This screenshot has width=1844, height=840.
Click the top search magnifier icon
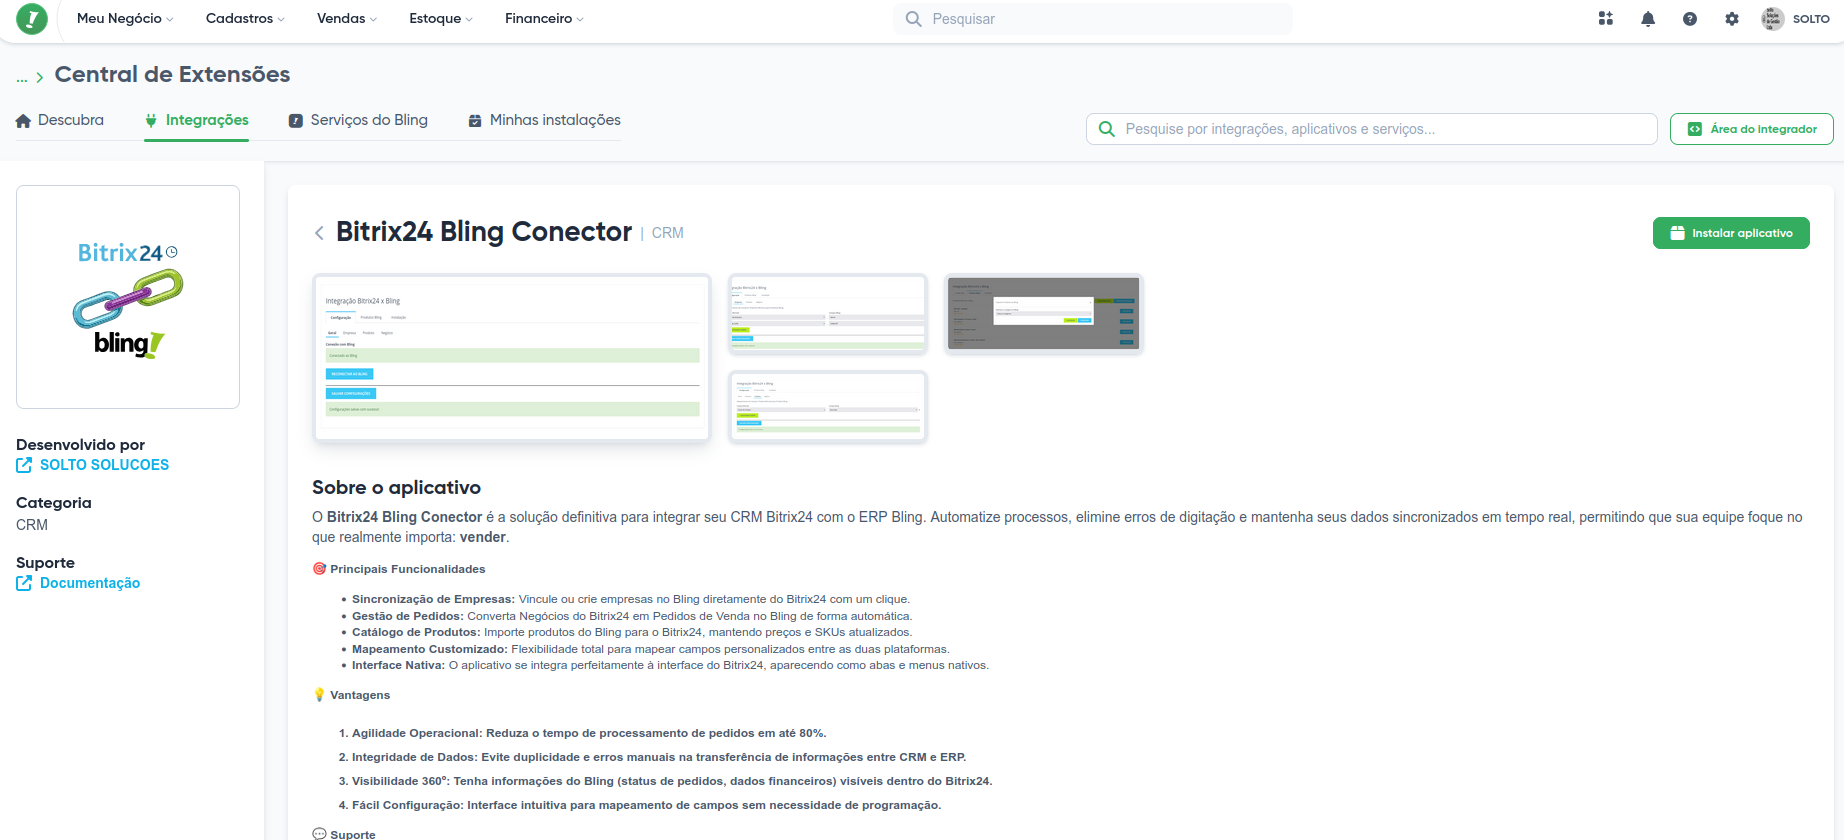point(913,19)
